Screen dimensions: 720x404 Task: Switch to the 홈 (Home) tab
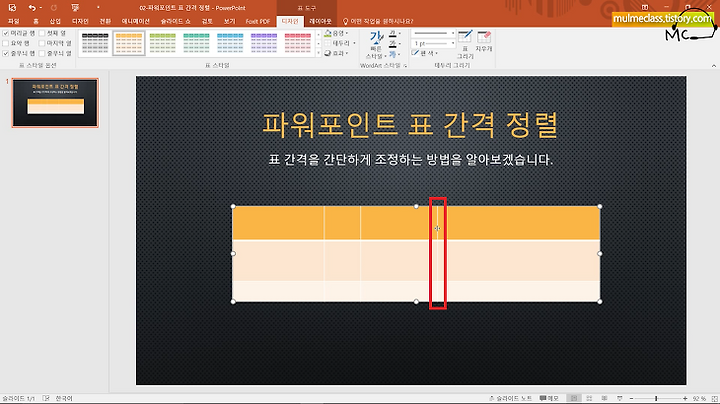tap(36, 21)
